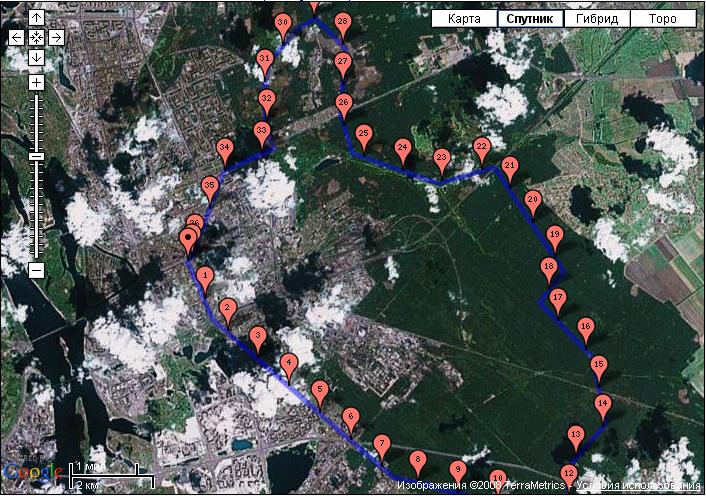Select route marker number 5
Viewport: 706px width, 496px height.
[x=319, y=390]
